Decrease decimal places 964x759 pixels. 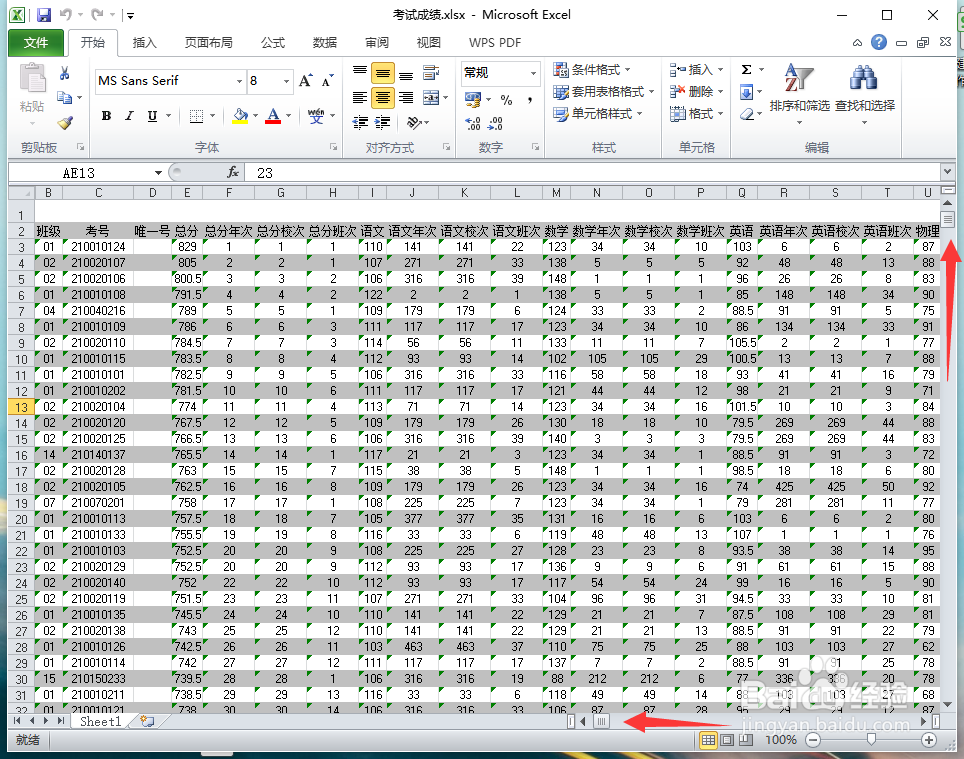pyautogui.click(x=496, y=124)
